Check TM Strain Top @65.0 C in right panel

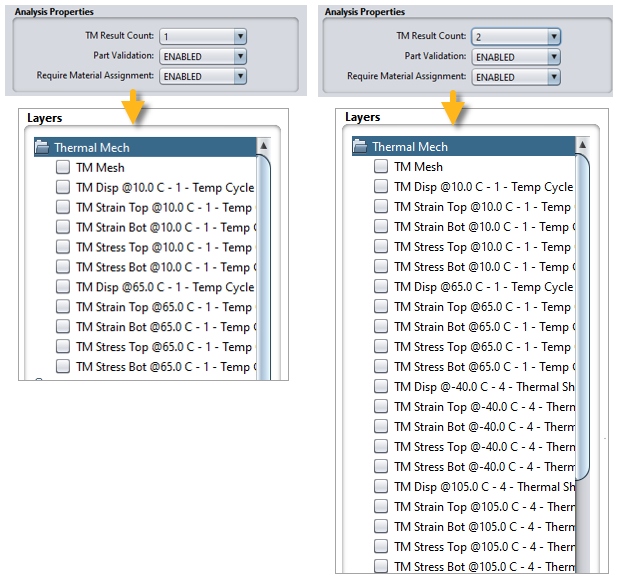pos(381,306)
